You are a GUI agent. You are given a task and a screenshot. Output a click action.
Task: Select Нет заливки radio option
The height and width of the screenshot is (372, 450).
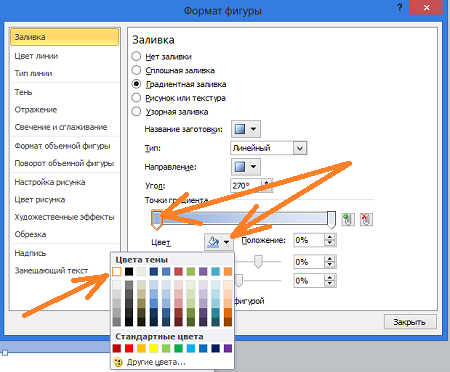click(136, 56)
